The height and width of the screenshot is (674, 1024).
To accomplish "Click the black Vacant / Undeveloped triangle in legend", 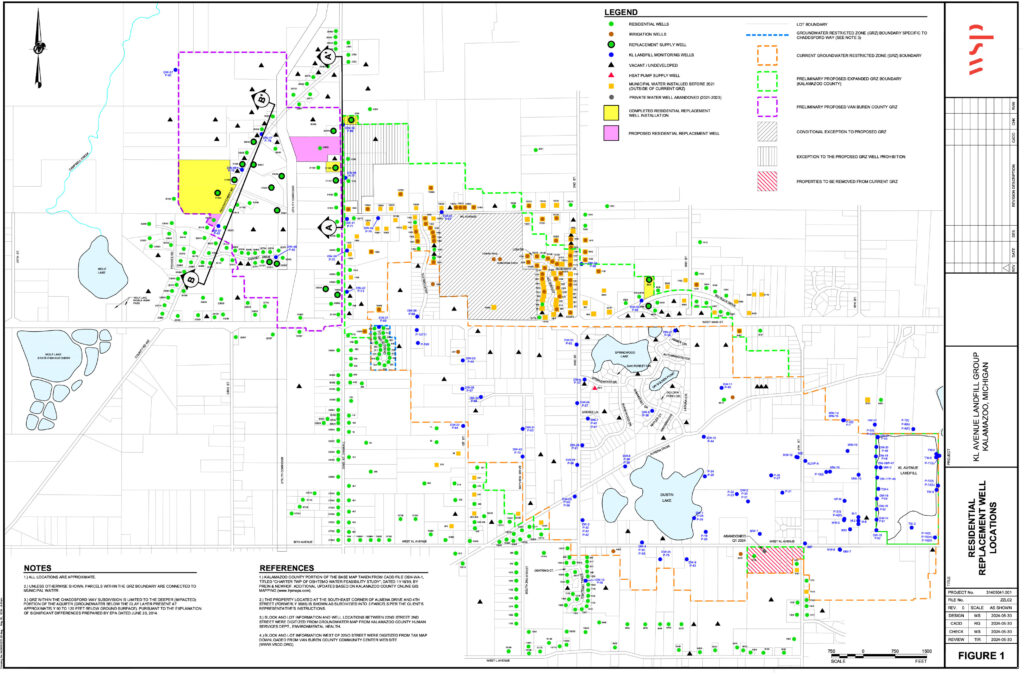I will pos(611,65).
